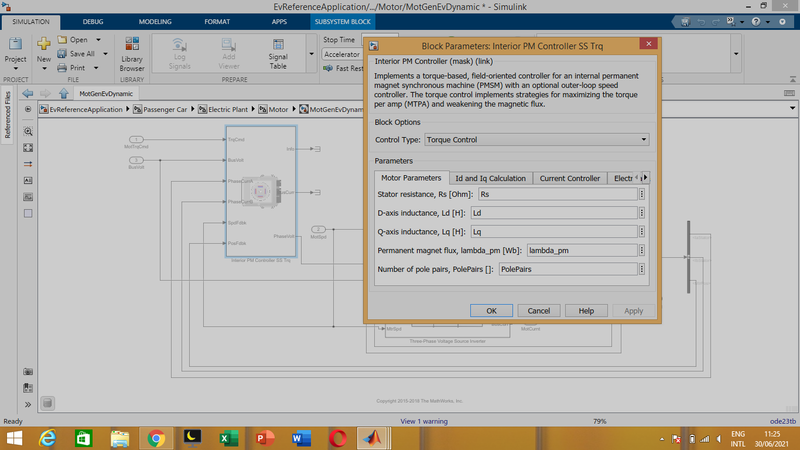Click the Zoom In tool in canvas palette
The width and height of the screenshot is (800, 450).
click(28, 132)
